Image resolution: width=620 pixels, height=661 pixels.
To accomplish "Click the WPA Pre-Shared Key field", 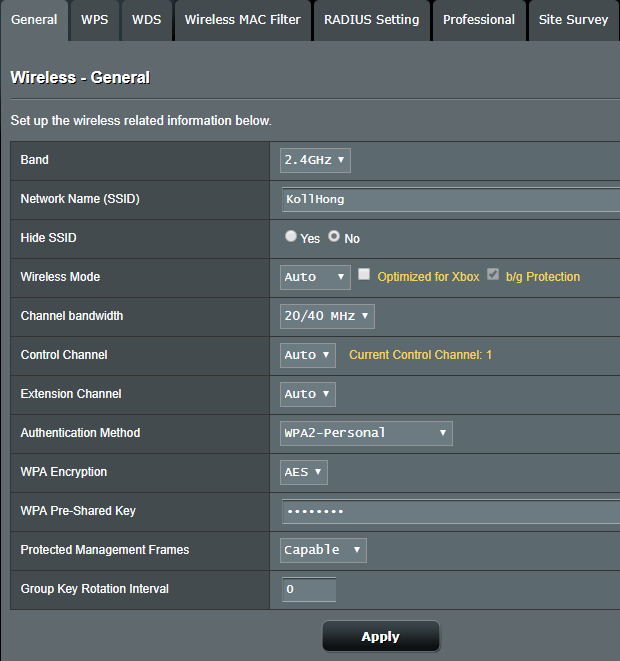I will (450, 511).
